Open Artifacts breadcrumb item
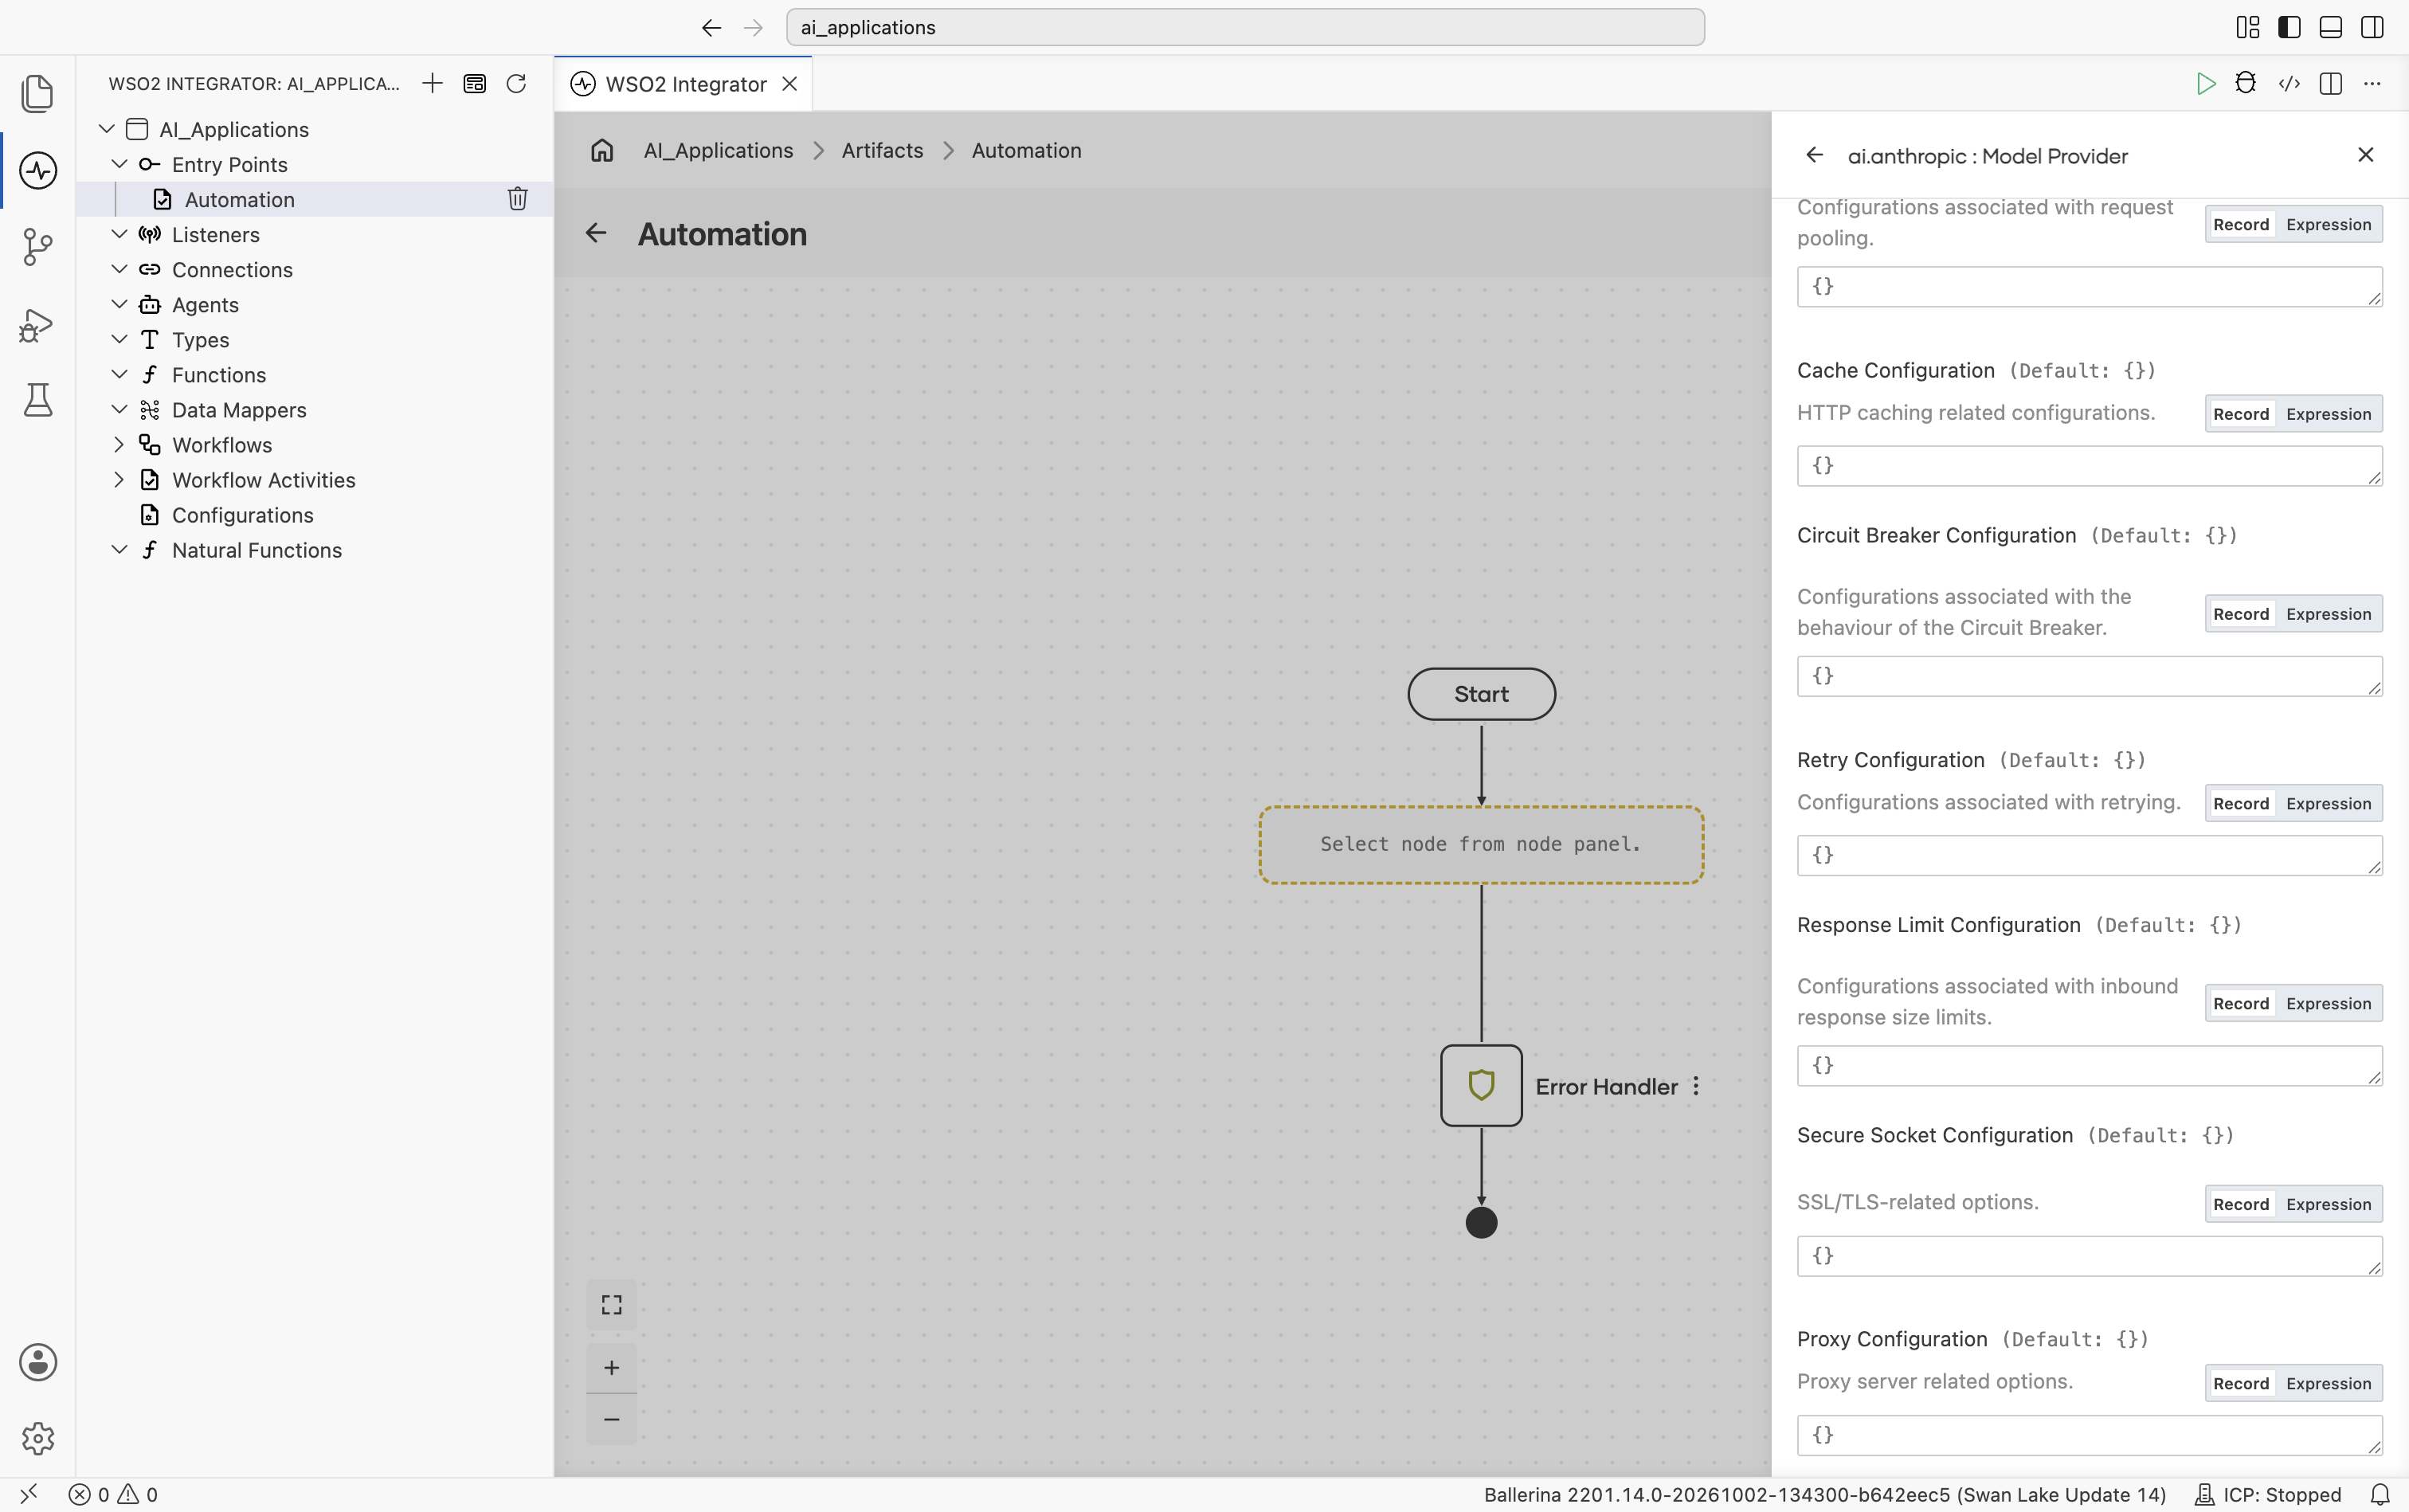This screenshot has height=1512, width=2409. tap(882, 150)
